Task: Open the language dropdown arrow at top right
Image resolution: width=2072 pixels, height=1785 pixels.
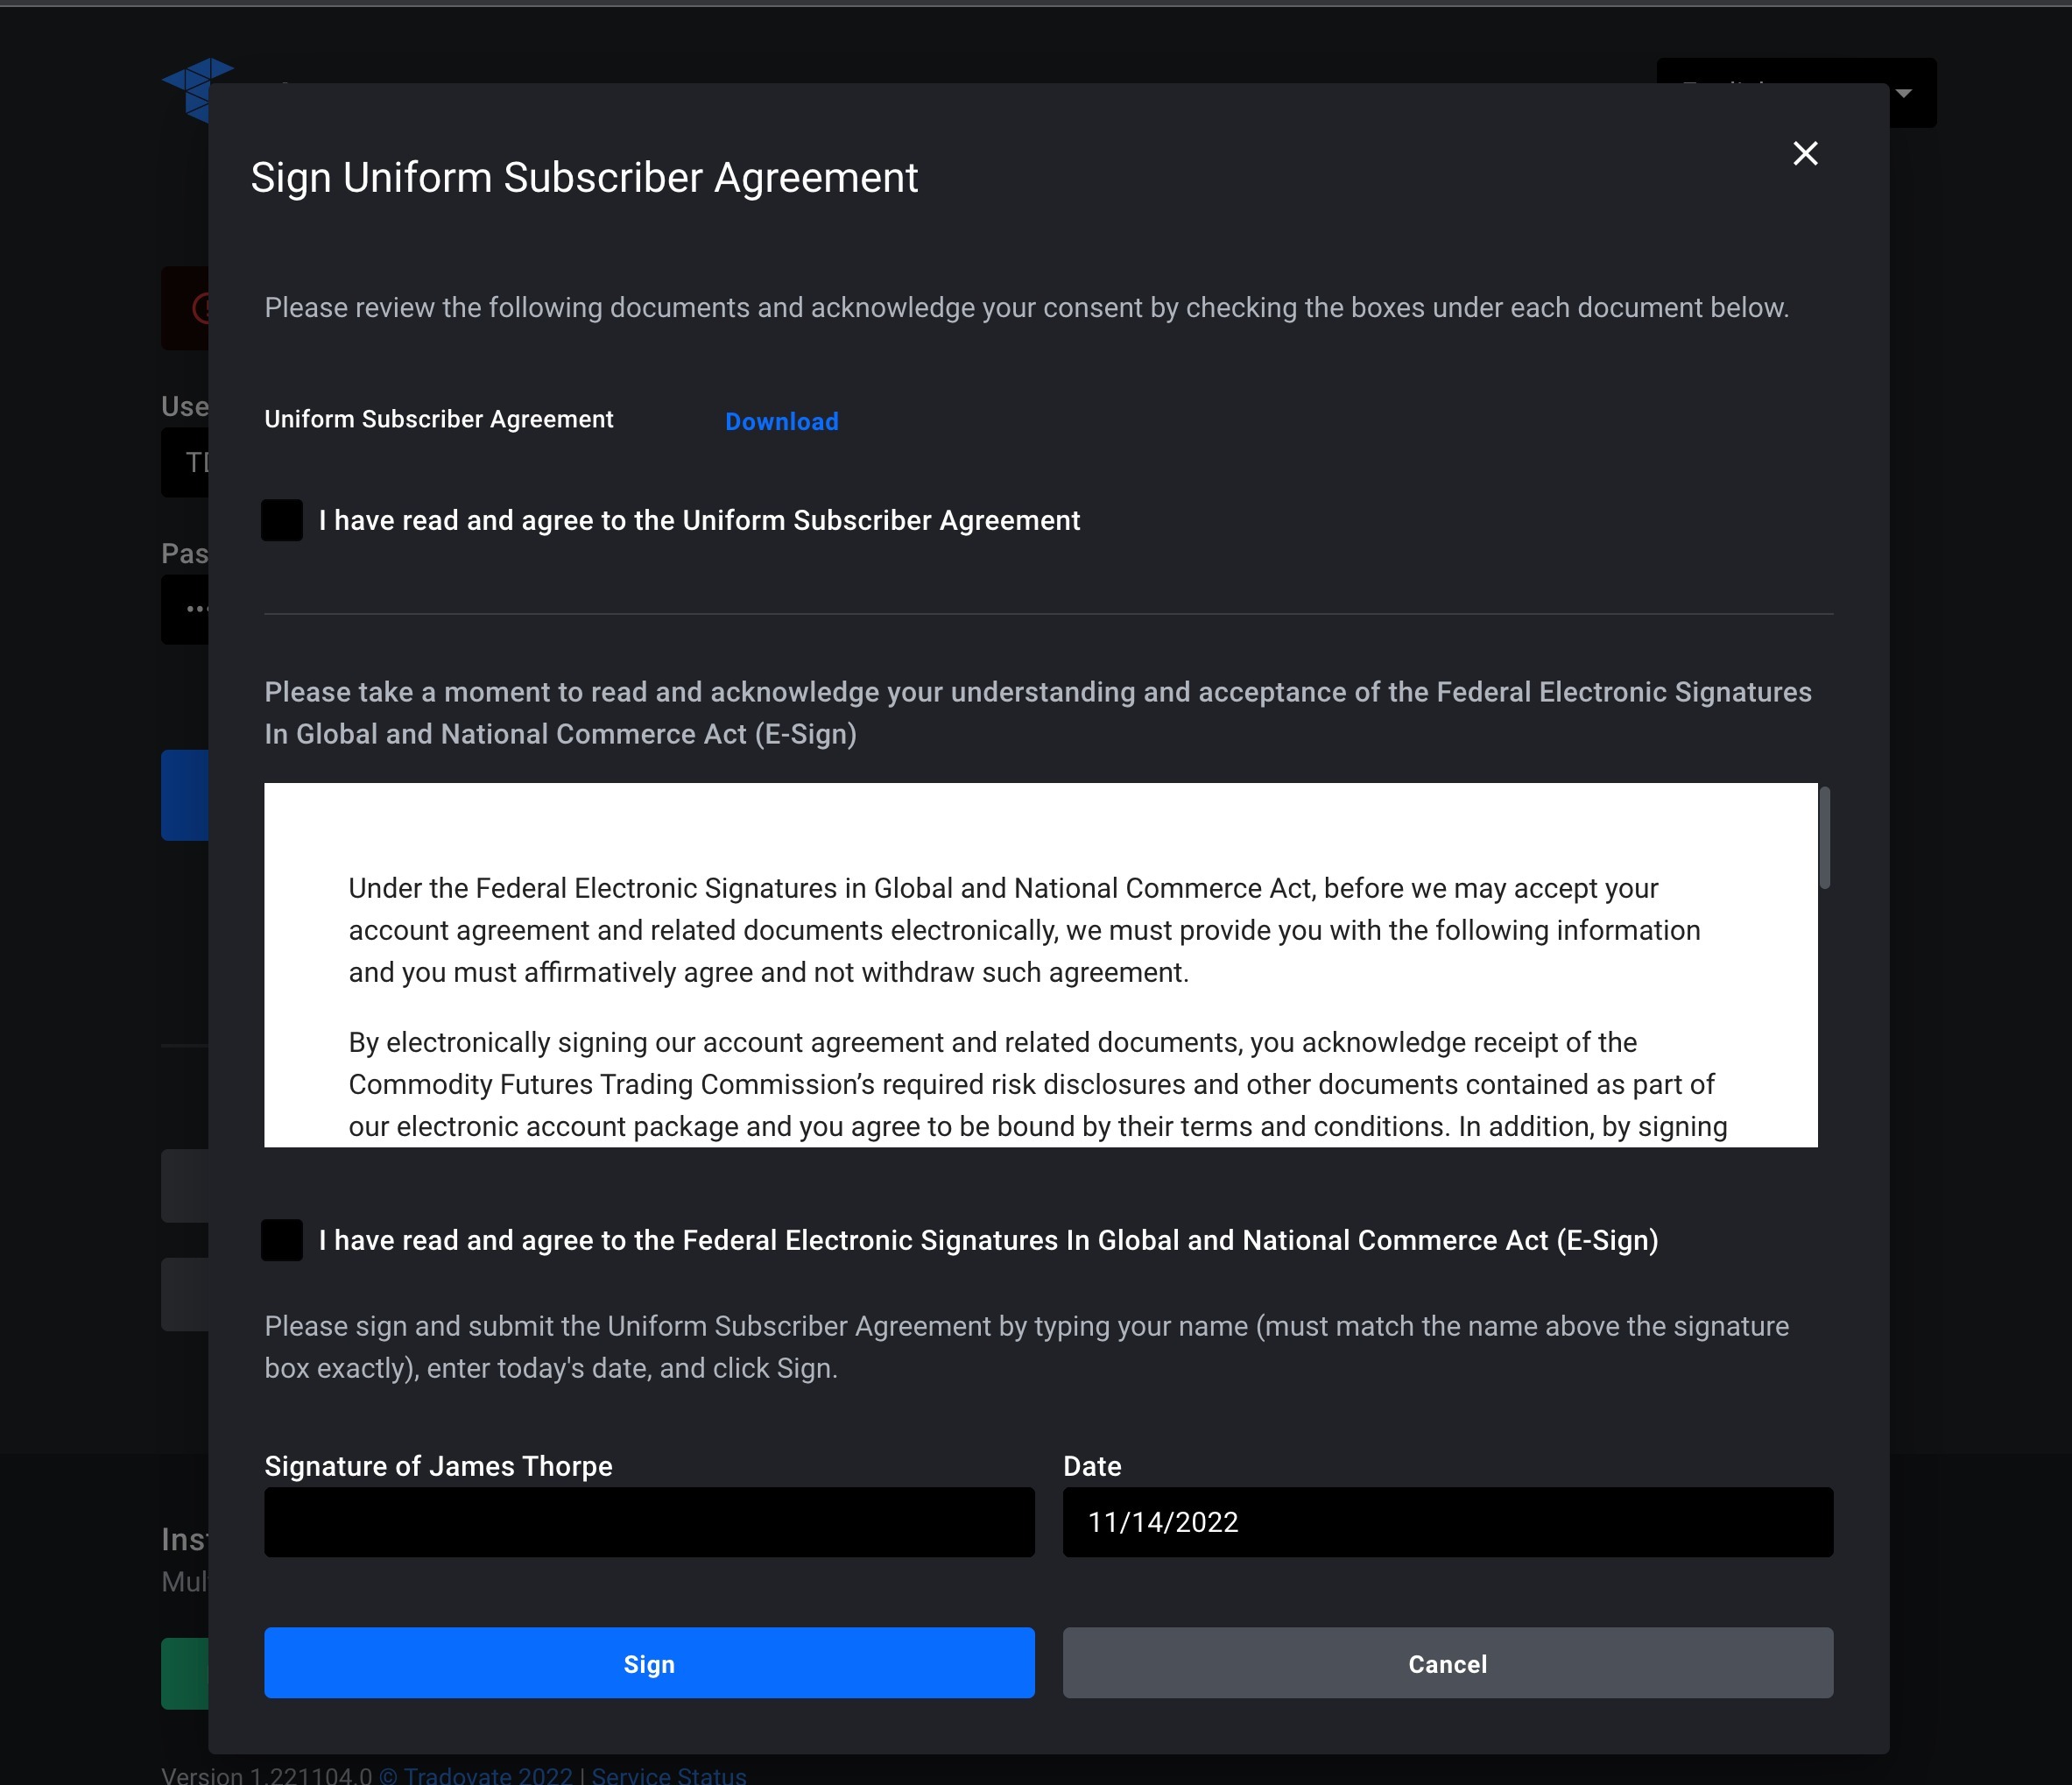Action: [x=1904, y=93]
